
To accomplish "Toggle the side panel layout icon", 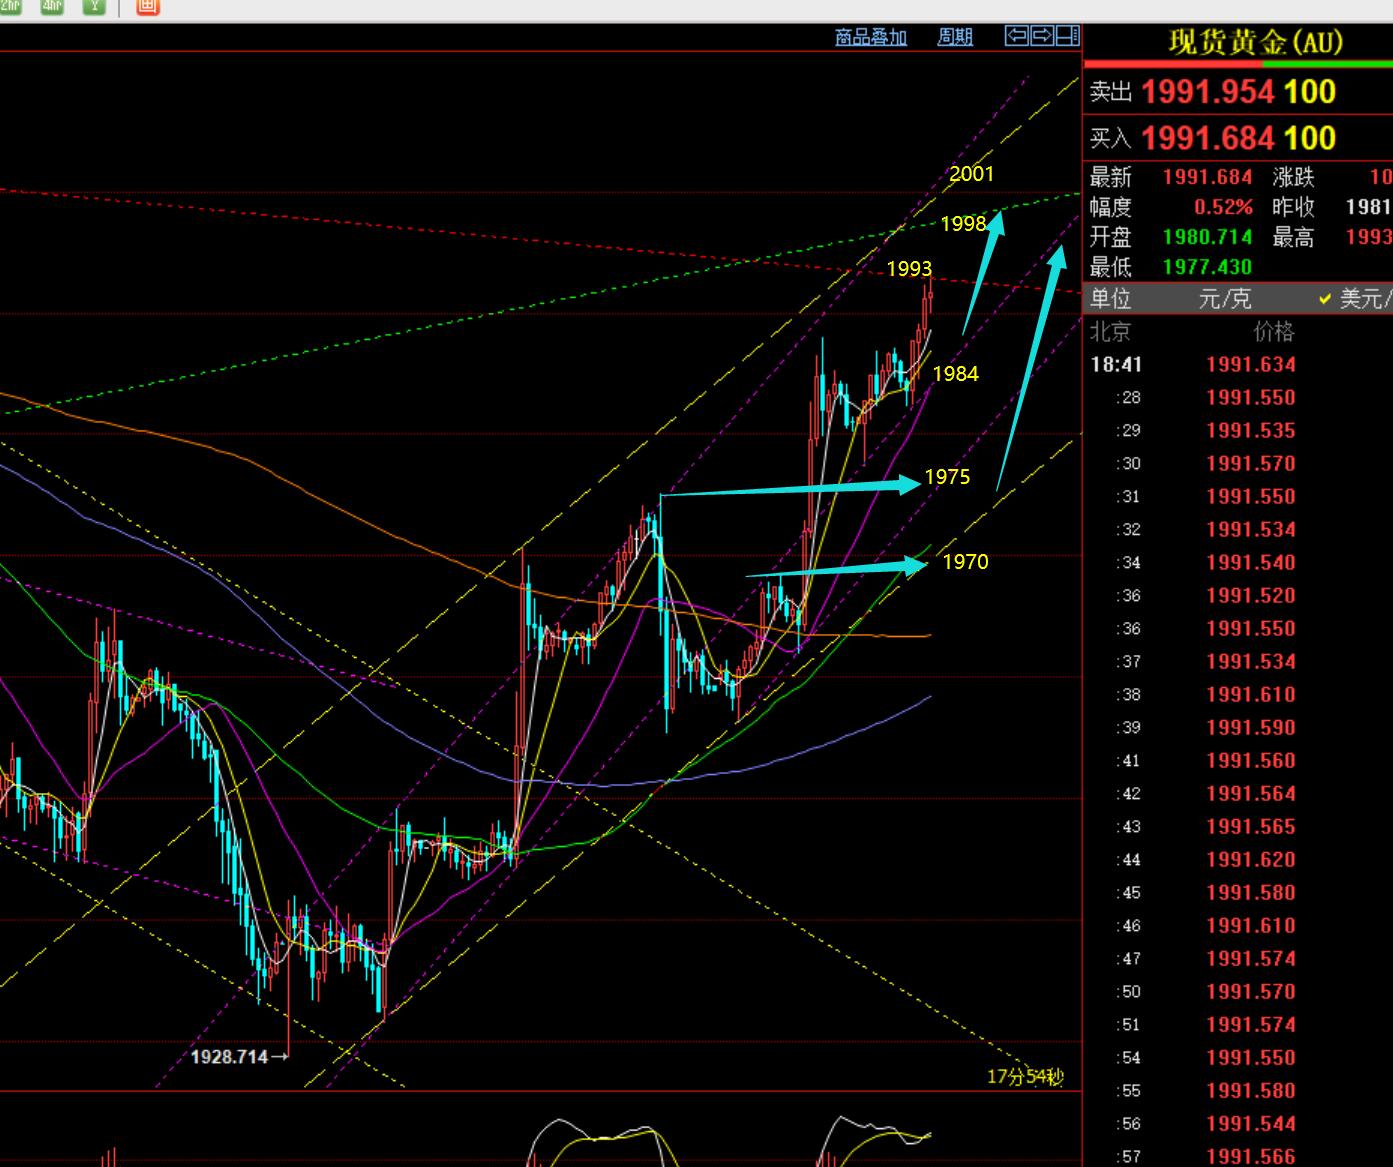I will pyautogui.click(x=1067, y=36).
